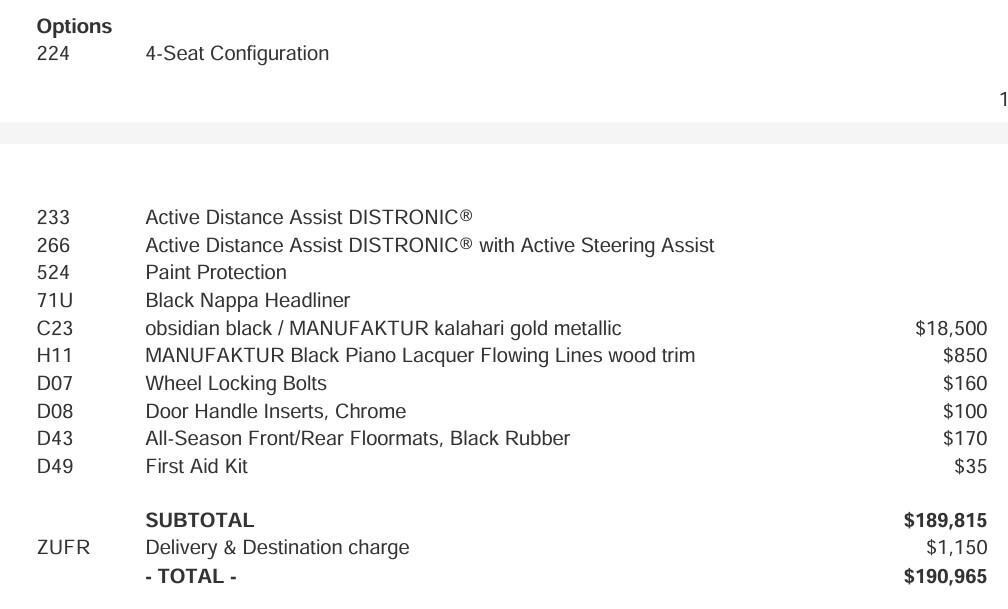
Task: Click the $850 price value
Action: [x=964, y=355]
